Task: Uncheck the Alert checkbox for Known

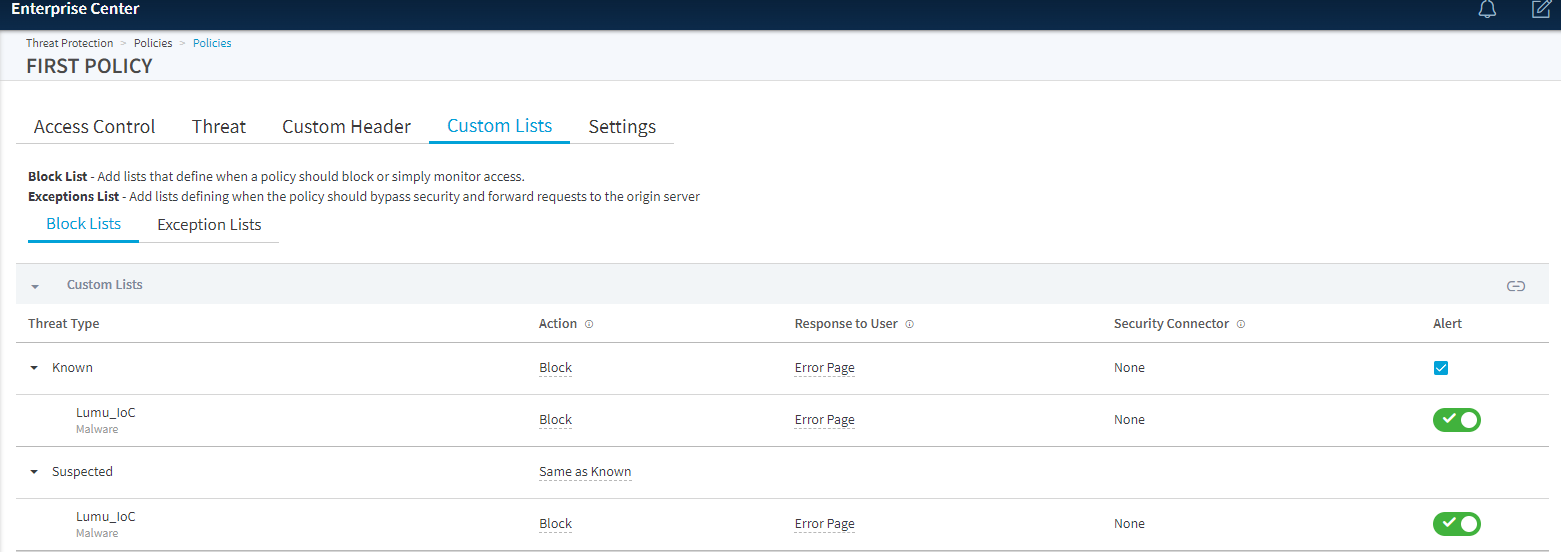Action: coord(1441,368)
